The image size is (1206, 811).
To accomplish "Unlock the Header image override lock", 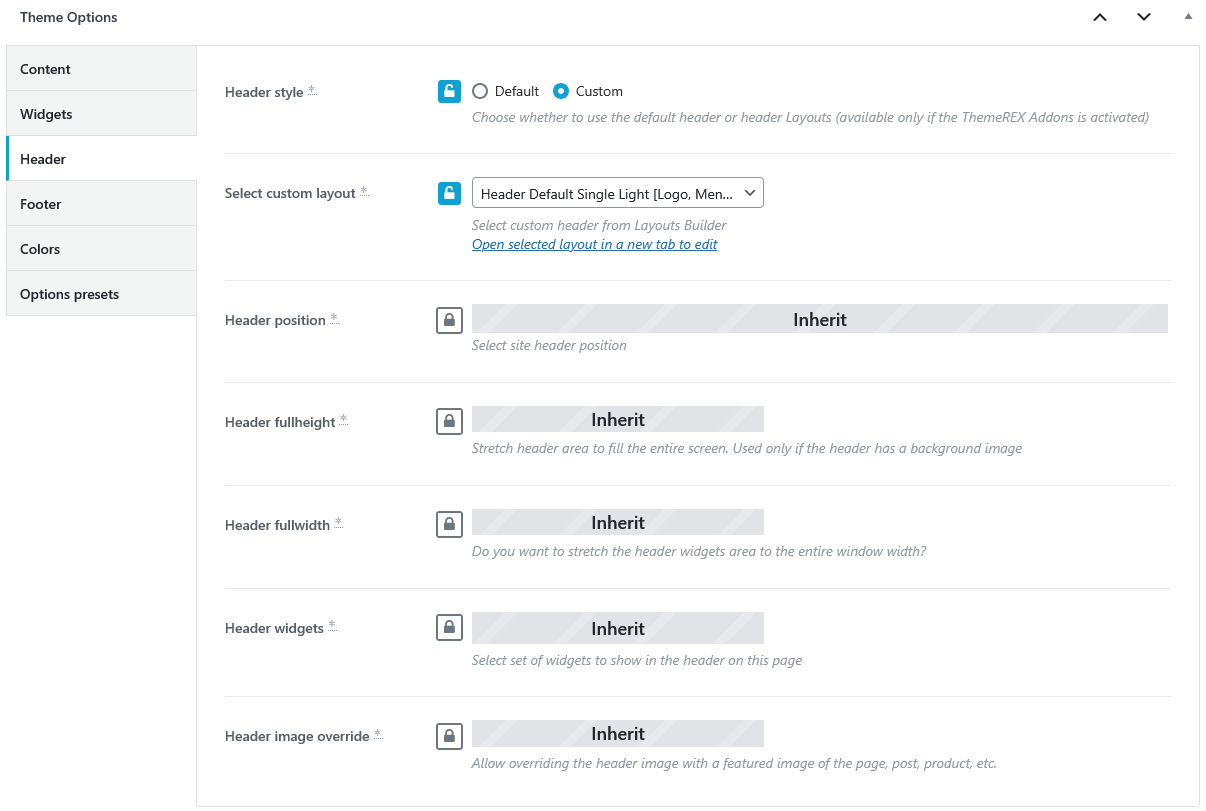I will [450, 736].
